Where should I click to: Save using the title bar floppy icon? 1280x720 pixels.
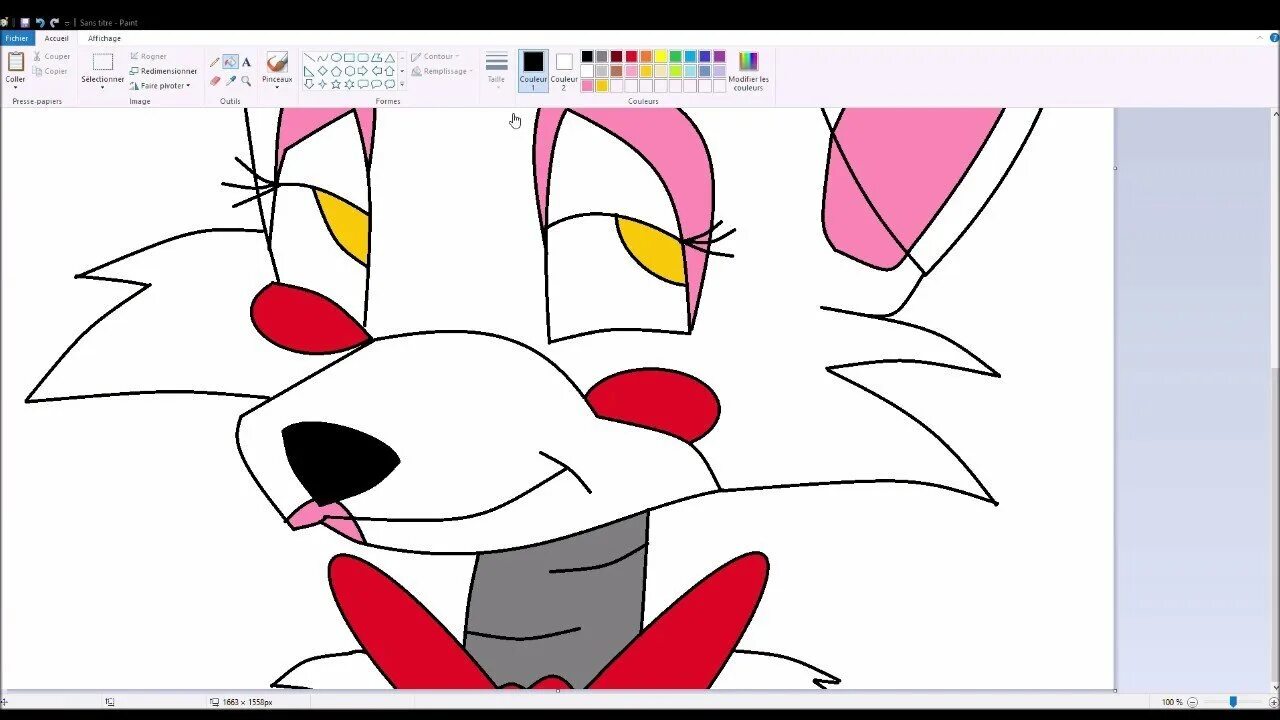(x=25, y=23)
